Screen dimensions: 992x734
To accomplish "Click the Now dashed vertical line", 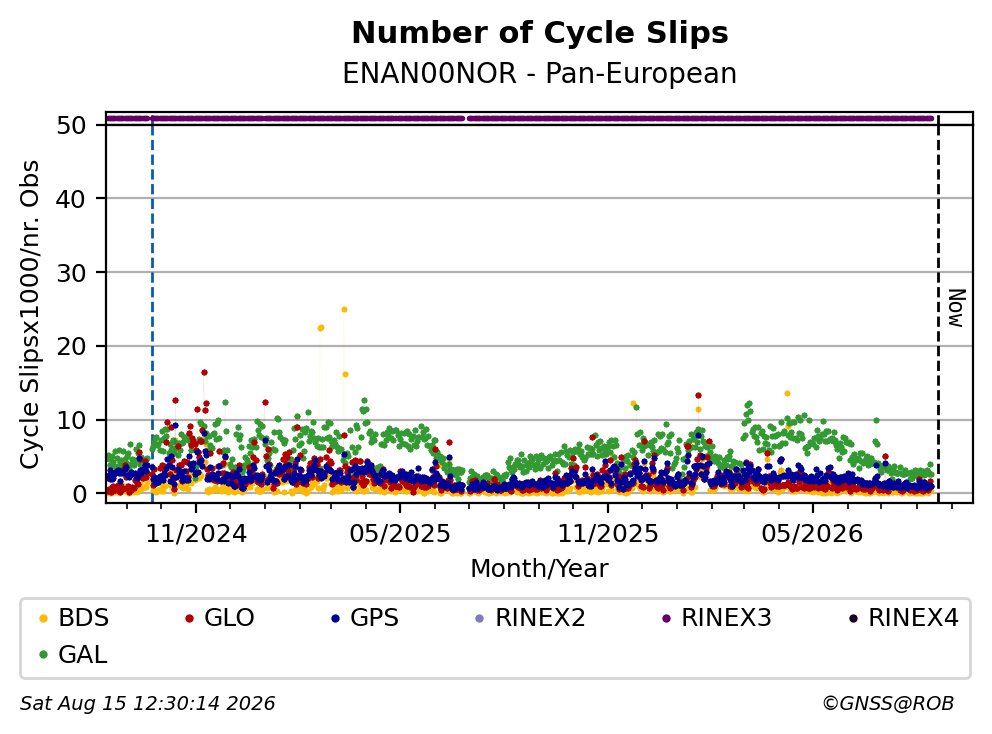I will (938, 308).
